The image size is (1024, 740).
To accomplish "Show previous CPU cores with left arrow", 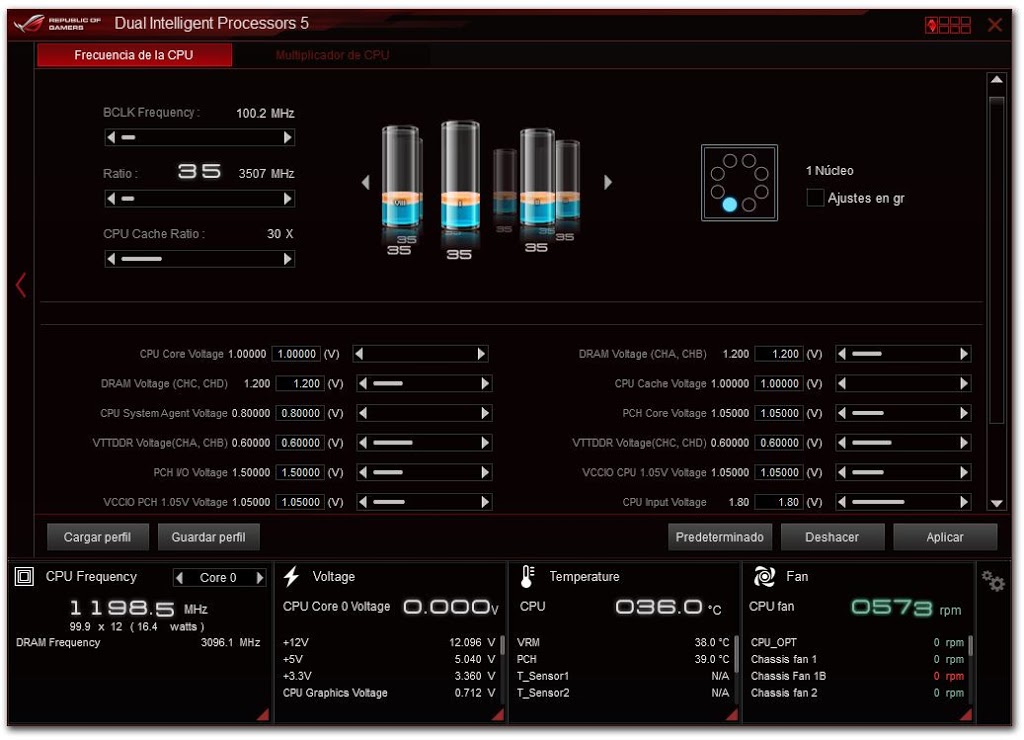I will (x=365, y=182).
